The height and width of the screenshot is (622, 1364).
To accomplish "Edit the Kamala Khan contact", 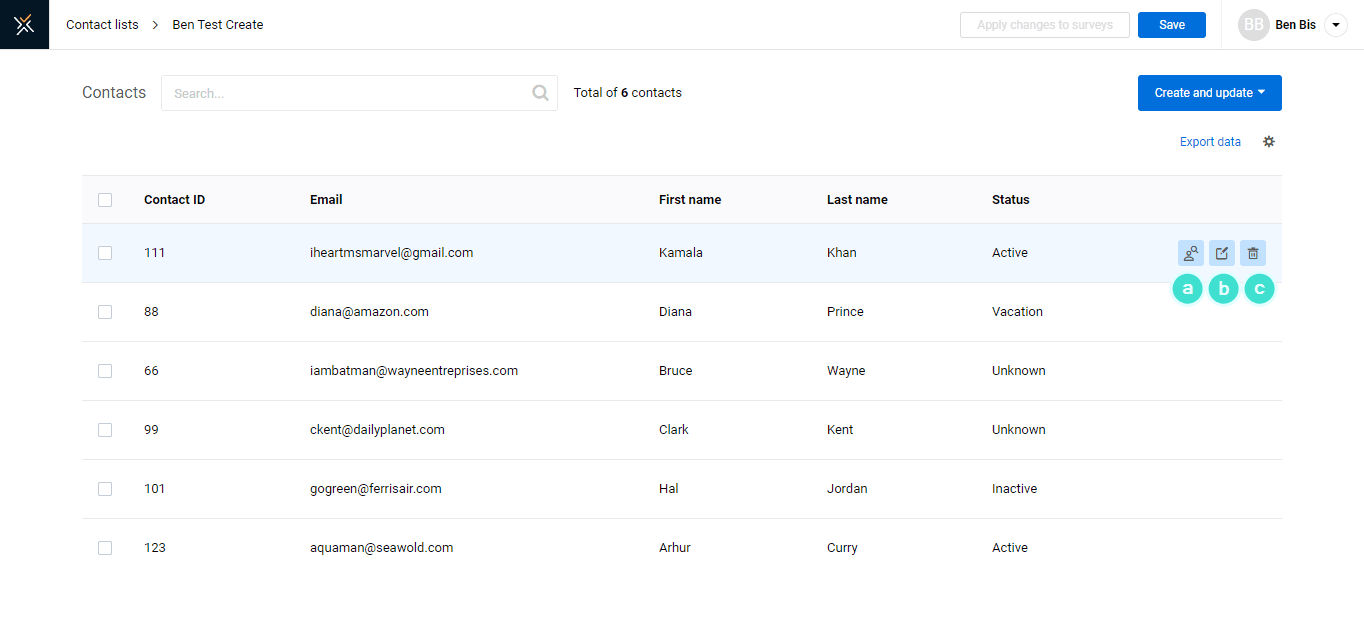I will point(1222,253).
